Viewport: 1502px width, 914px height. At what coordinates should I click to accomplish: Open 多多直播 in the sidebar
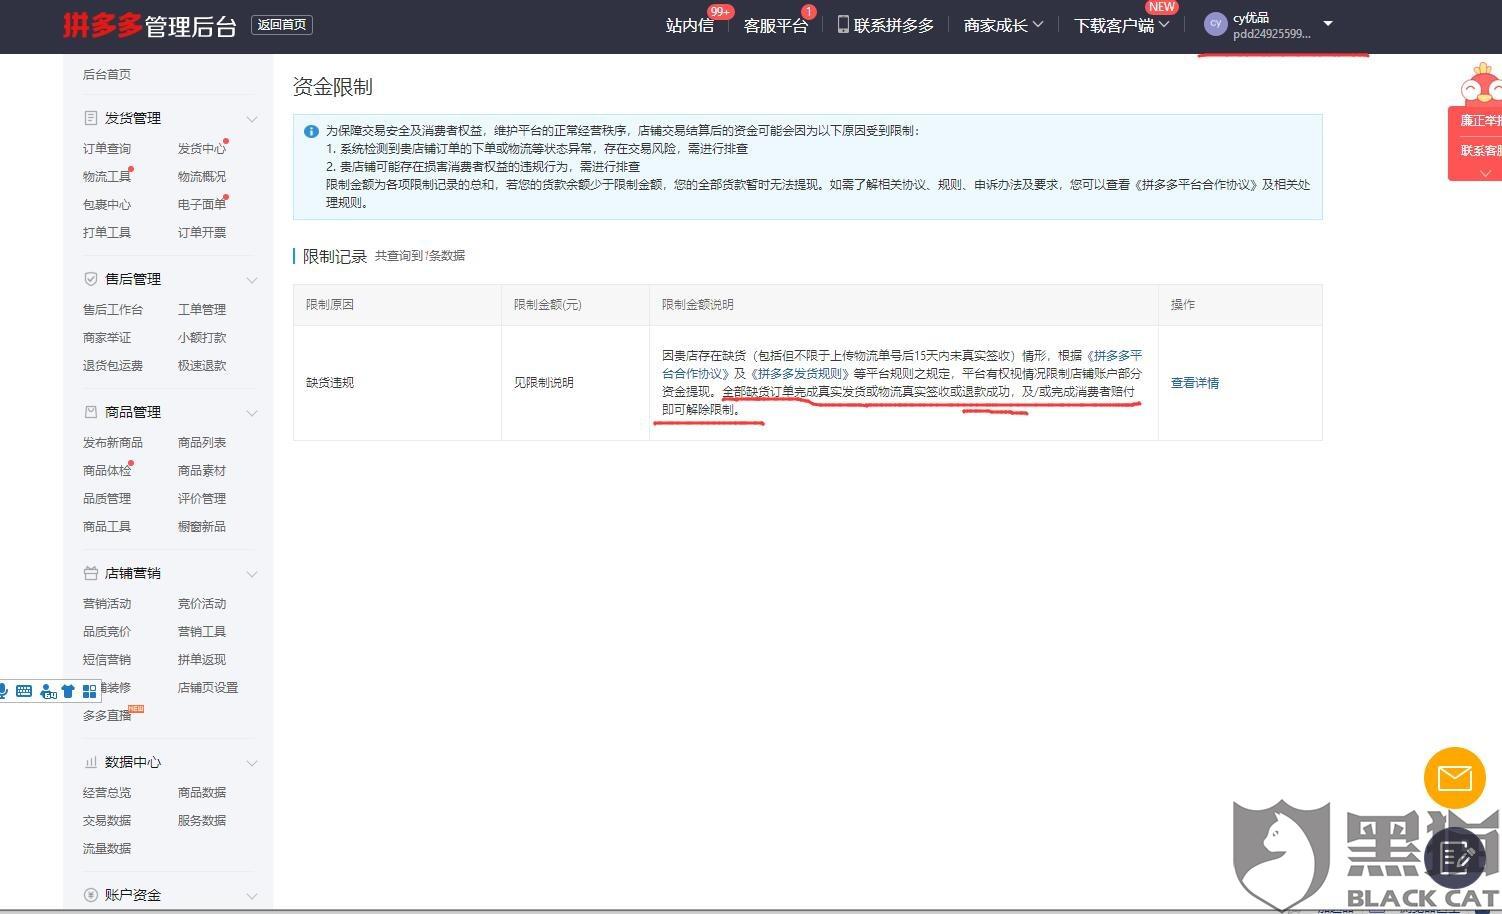tap(107, 715)
